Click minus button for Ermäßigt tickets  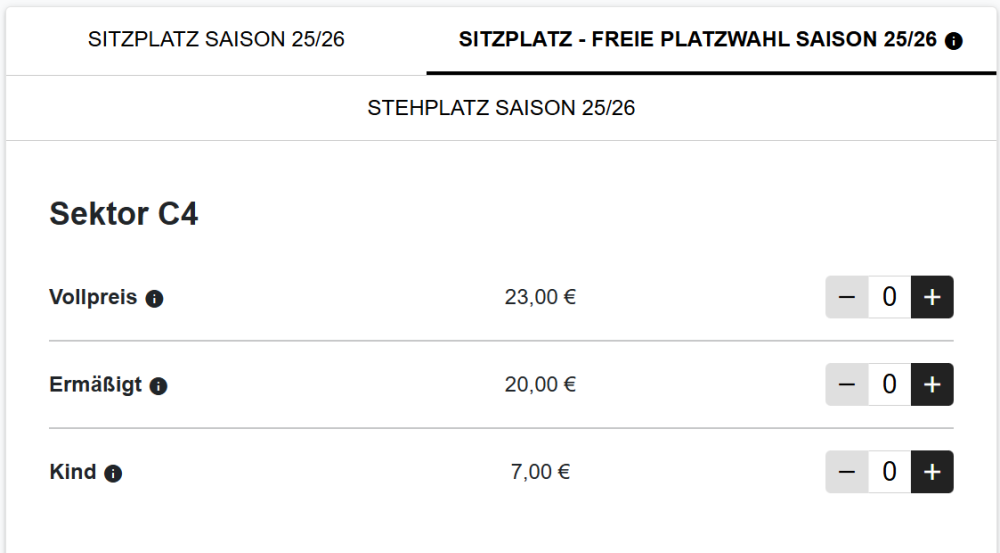[847, 385]
